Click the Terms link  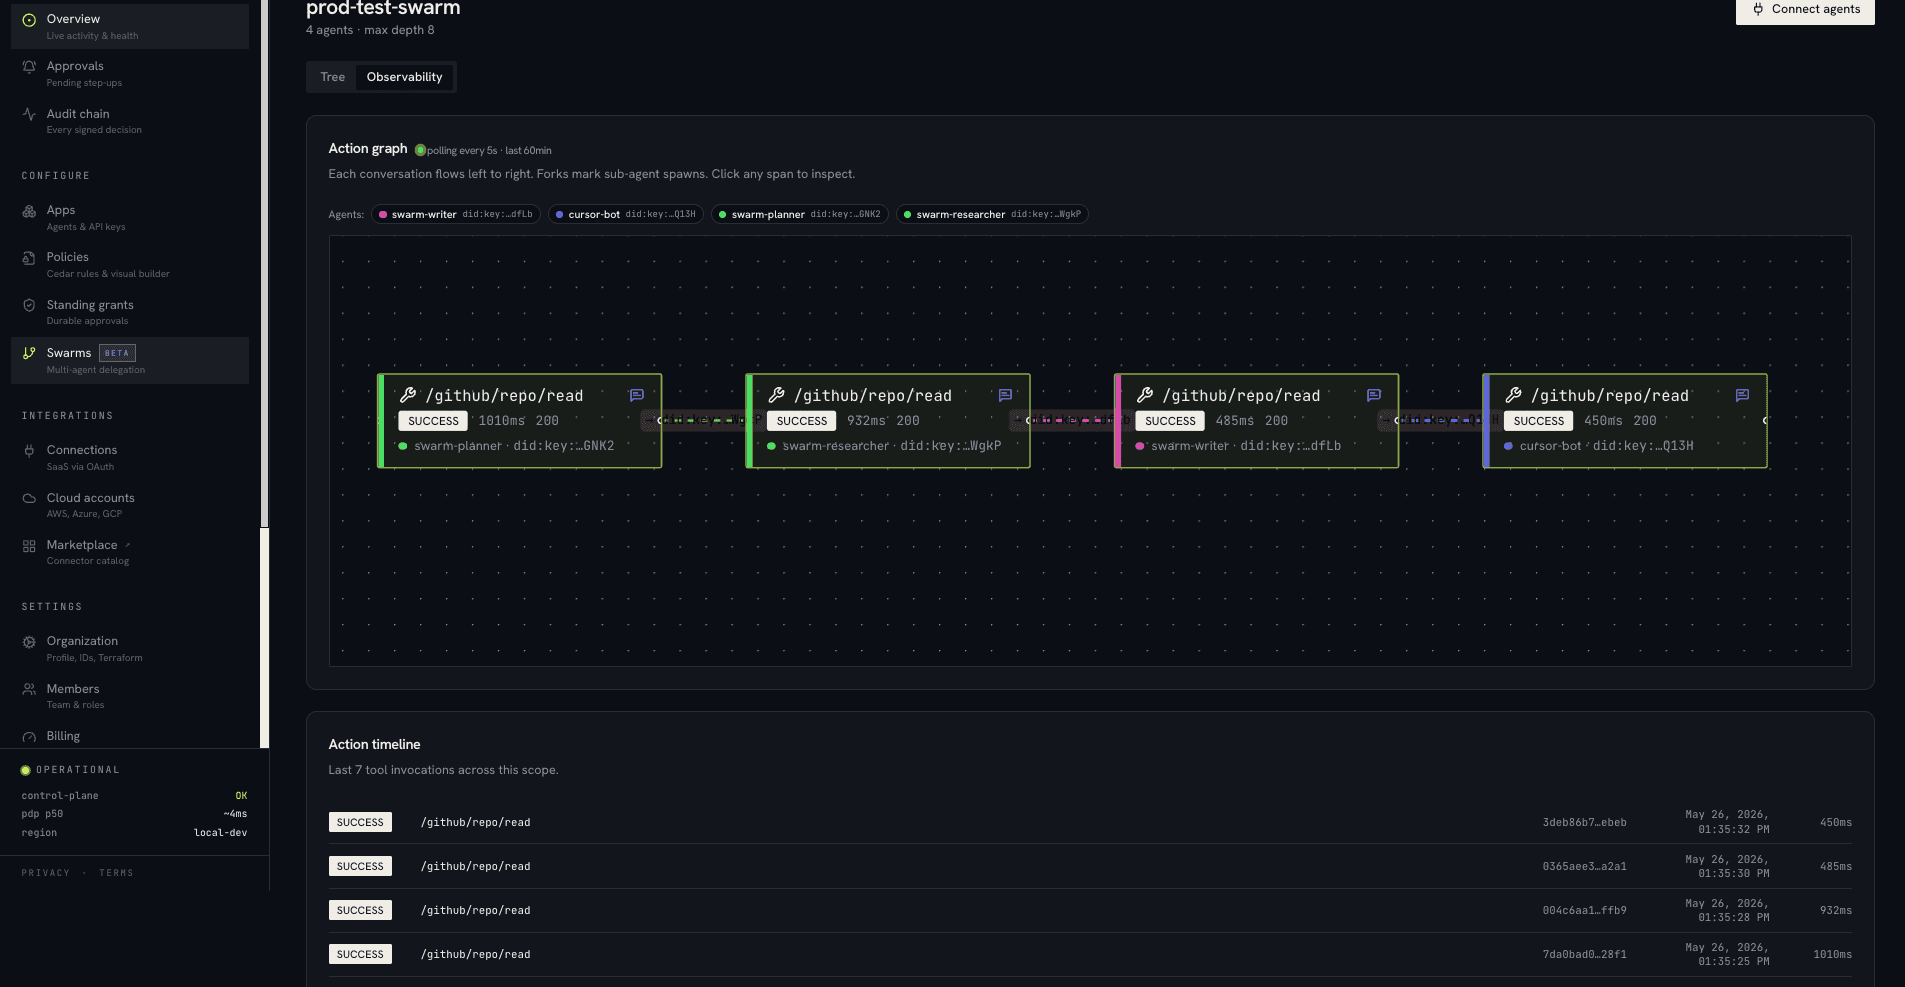116,873
